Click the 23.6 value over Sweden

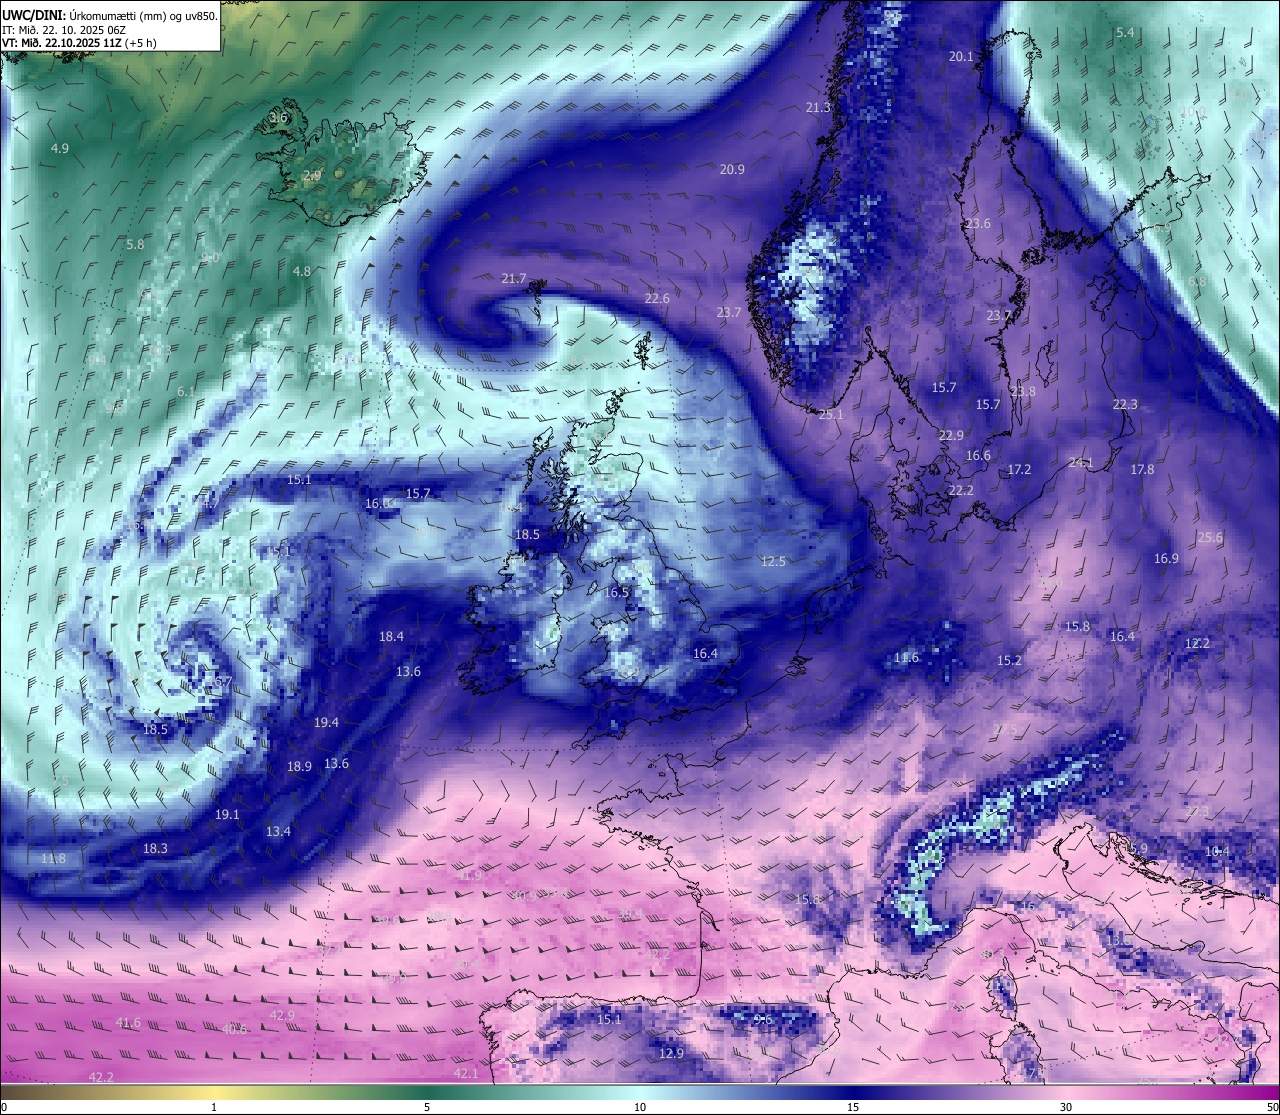tap(978, 223)
